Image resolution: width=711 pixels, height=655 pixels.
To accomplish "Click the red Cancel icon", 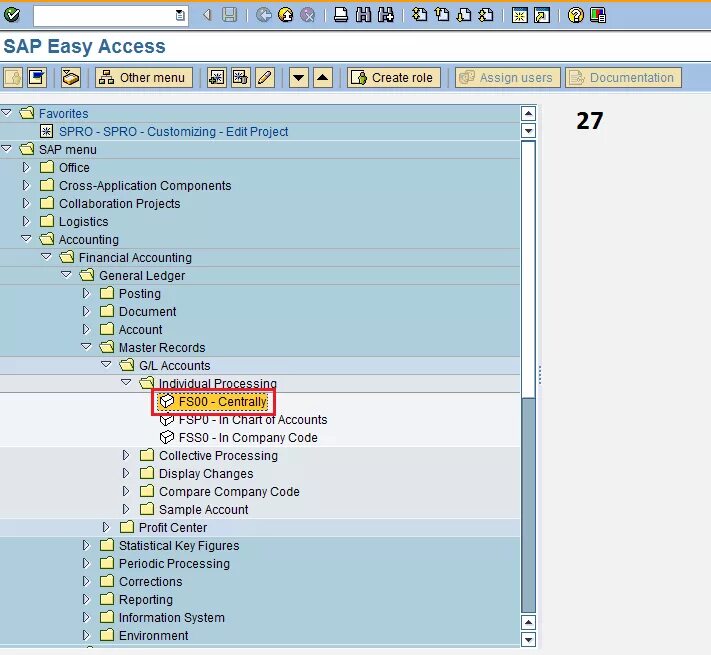I will (x=308, y=15).
